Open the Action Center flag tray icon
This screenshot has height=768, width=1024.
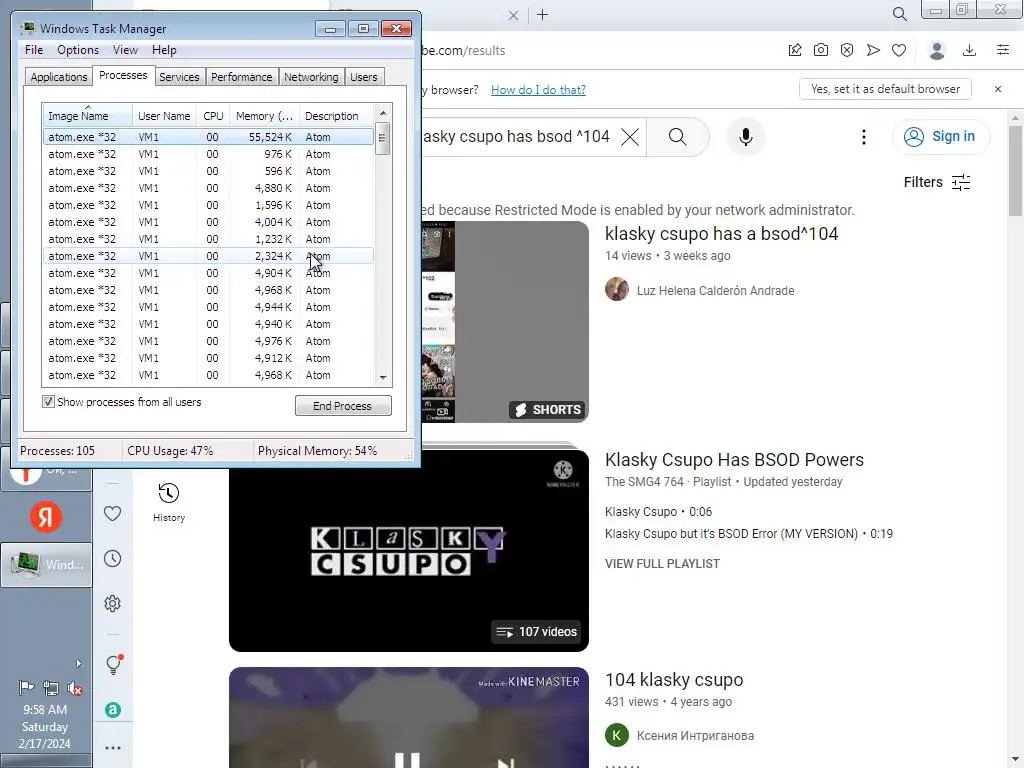[x=26, y=688]
